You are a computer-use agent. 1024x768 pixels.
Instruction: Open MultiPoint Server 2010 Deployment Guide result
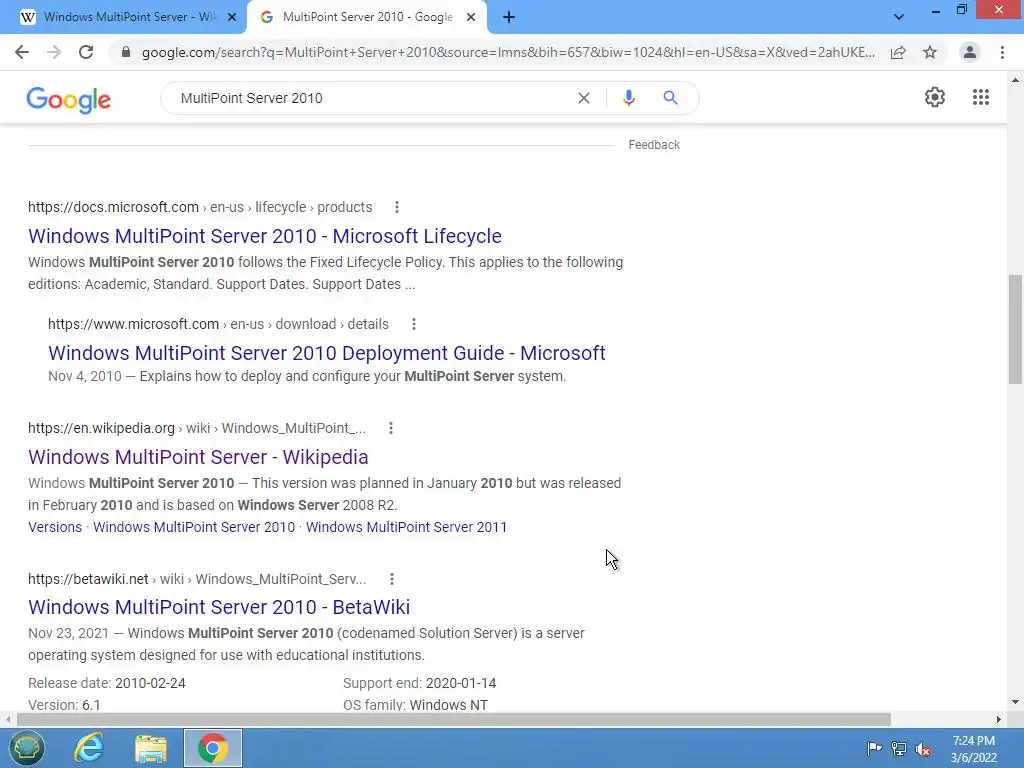tap(327, 353)
